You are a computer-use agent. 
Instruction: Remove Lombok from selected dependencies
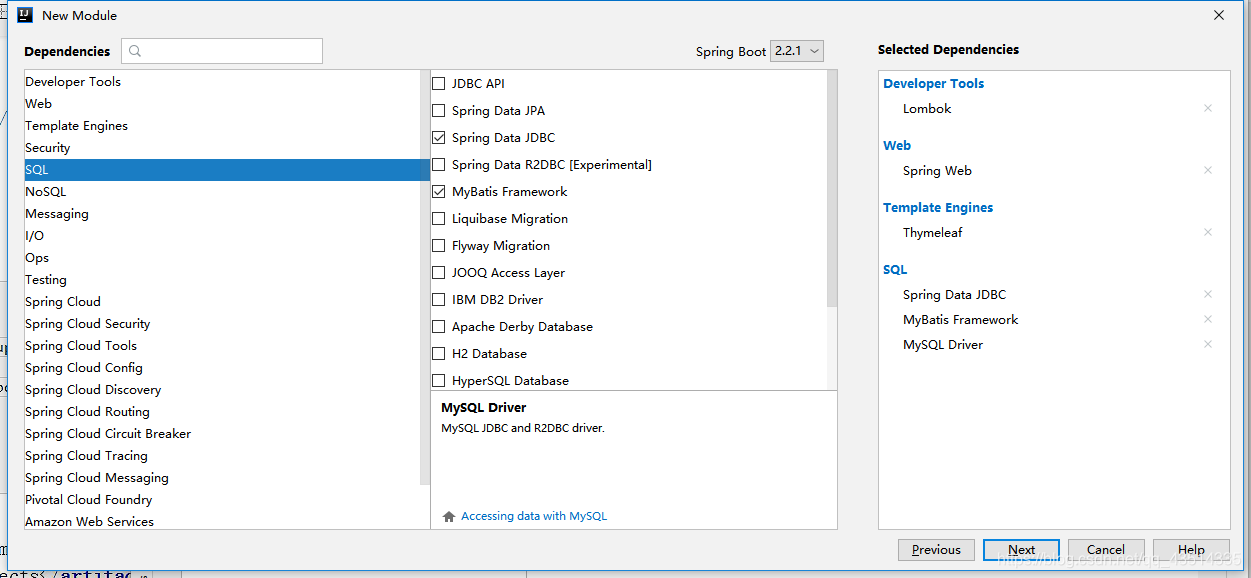click(x=1208, y=108)
